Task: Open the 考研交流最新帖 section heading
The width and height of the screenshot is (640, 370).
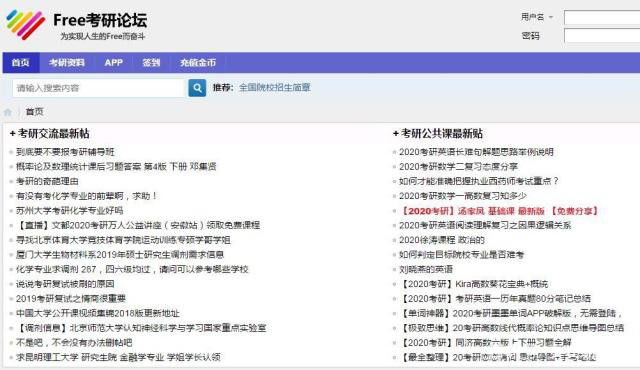Action: pyautogui.click(x=50, y=133)
